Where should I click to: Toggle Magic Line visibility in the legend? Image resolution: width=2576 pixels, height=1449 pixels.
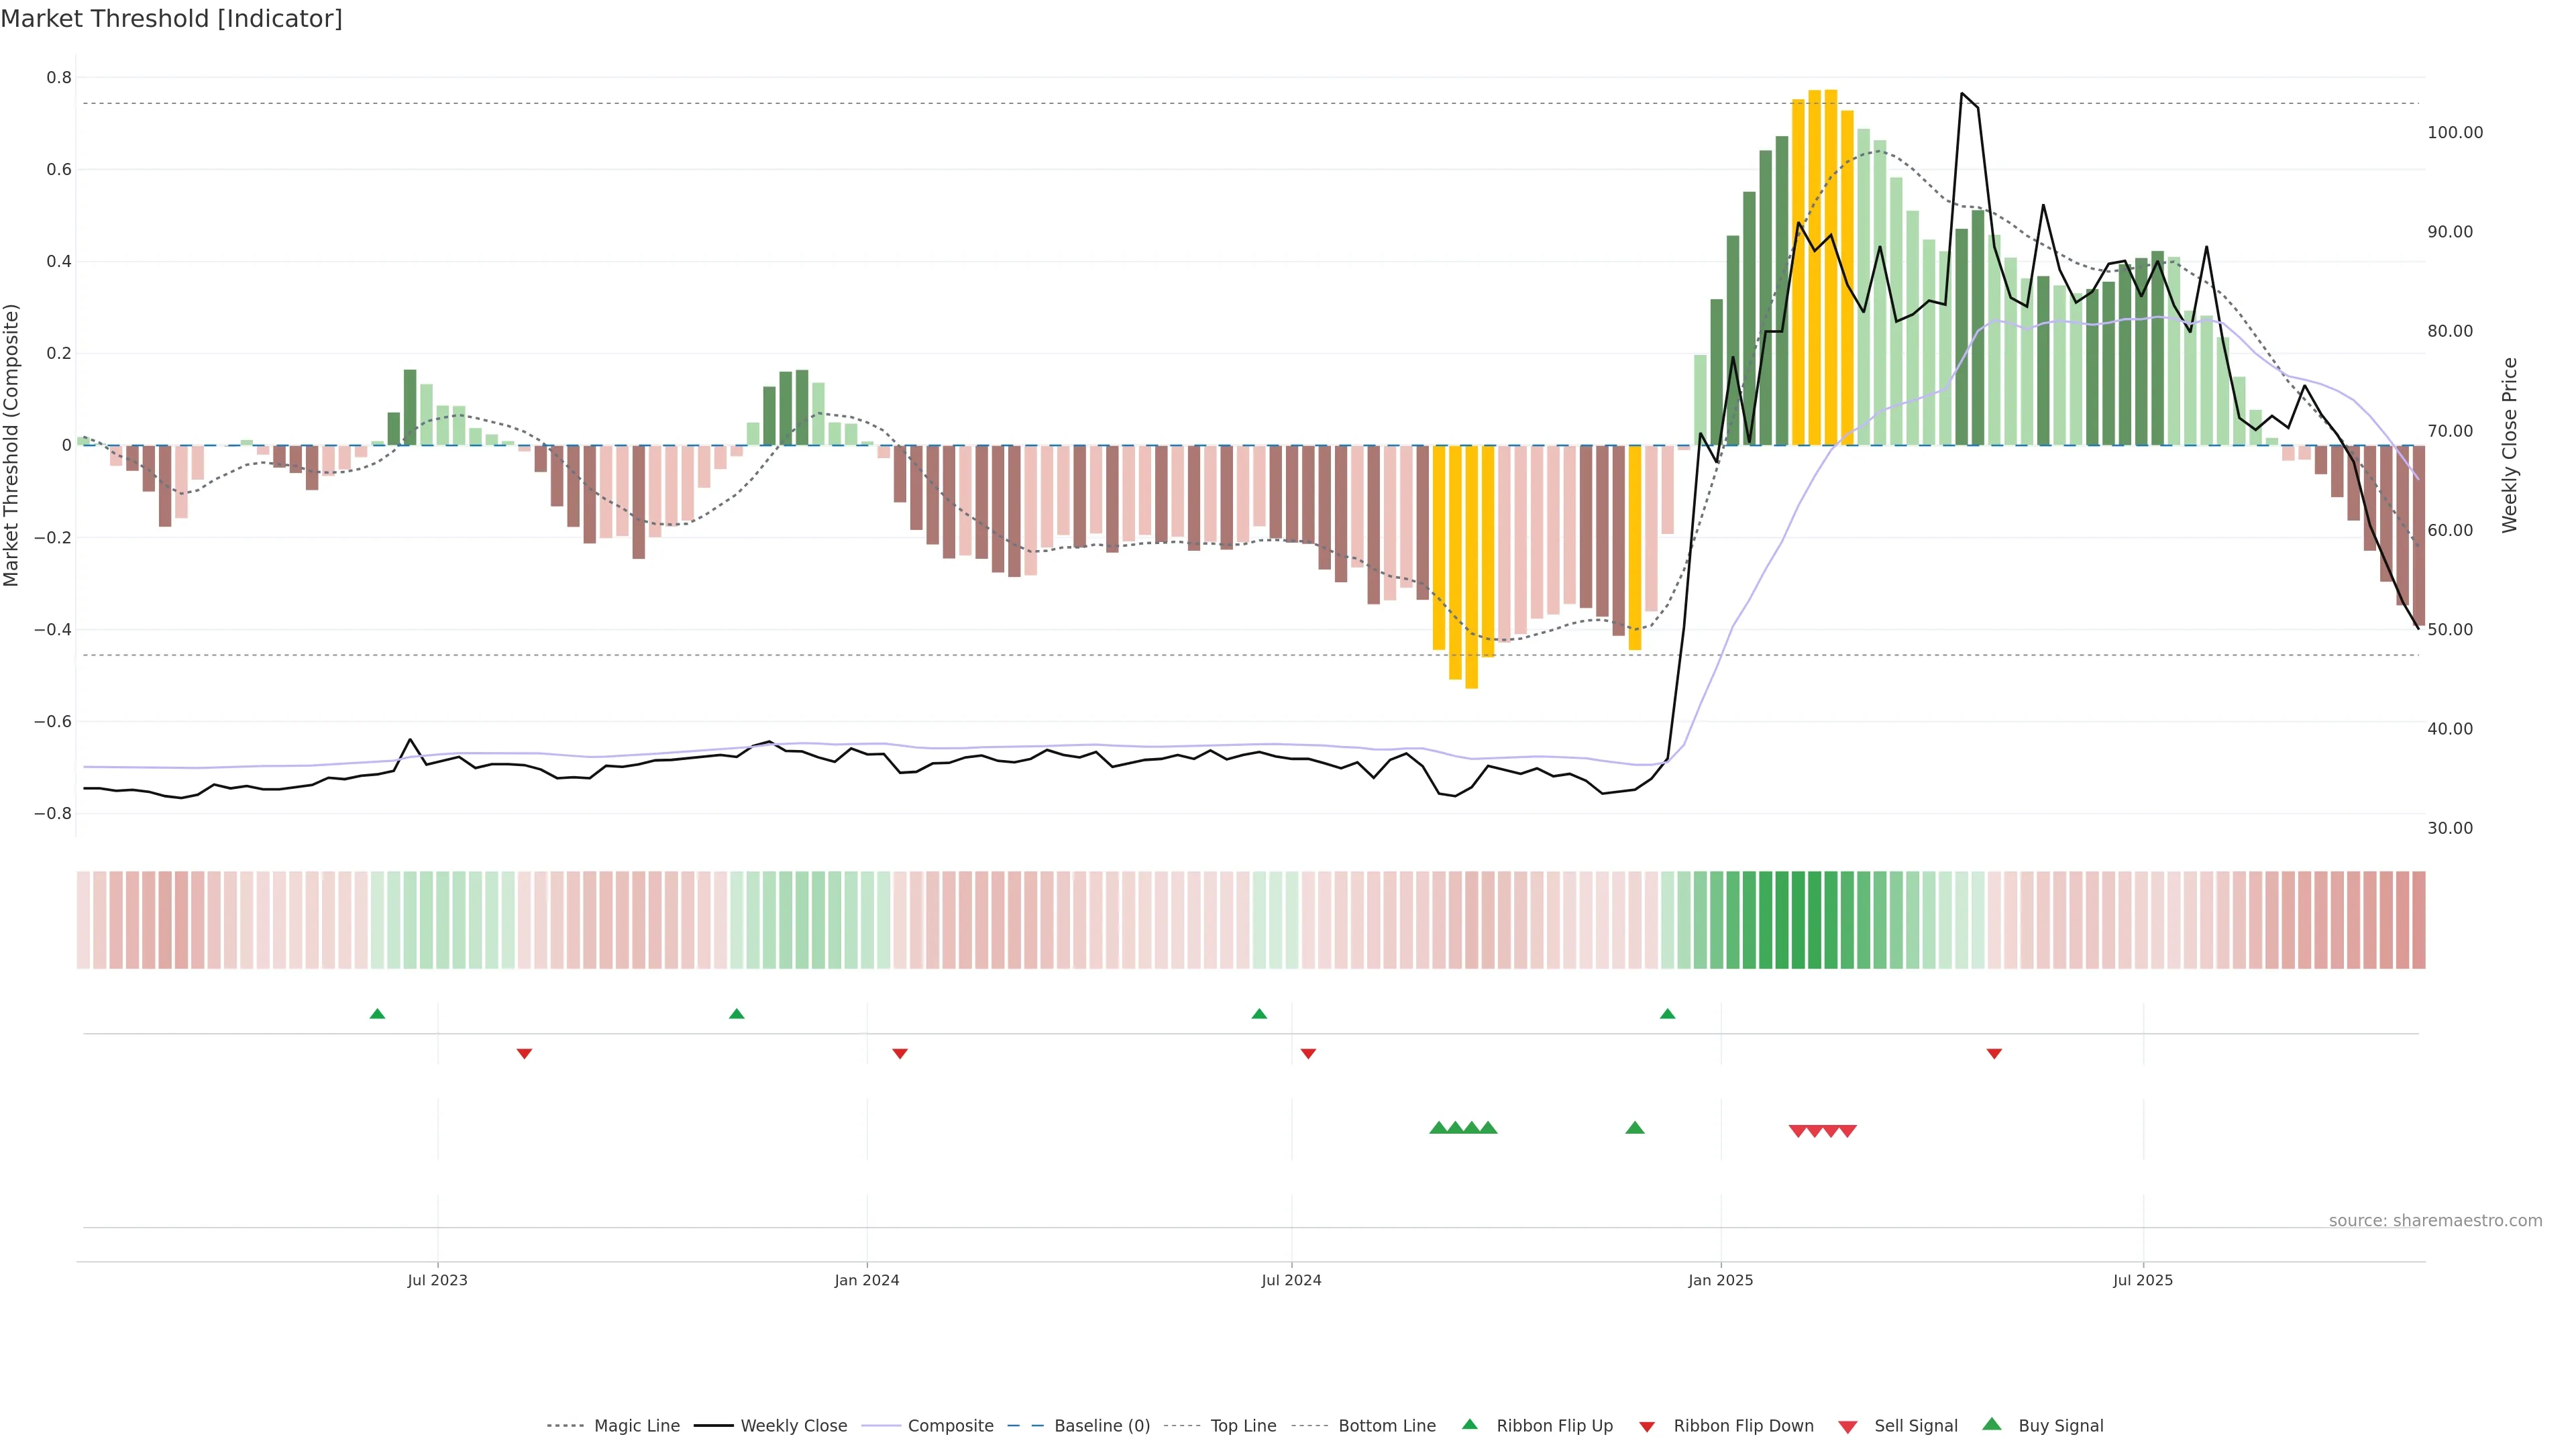(x=636, y=1426)
